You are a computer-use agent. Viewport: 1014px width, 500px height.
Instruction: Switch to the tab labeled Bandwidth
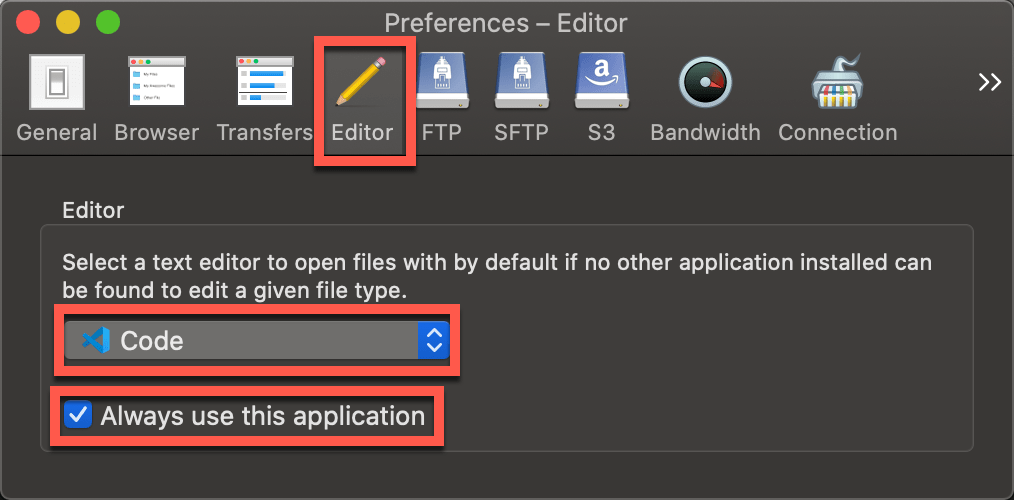coord(705,132)
